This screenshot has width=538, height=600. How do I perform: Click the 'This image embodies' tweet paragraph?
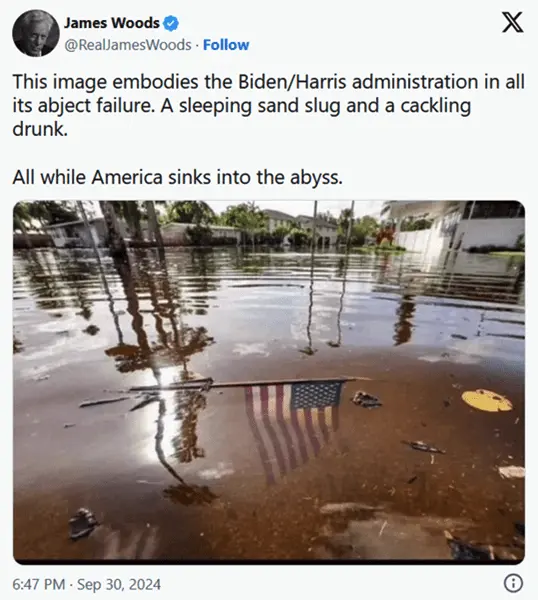(x=268, y=105)
